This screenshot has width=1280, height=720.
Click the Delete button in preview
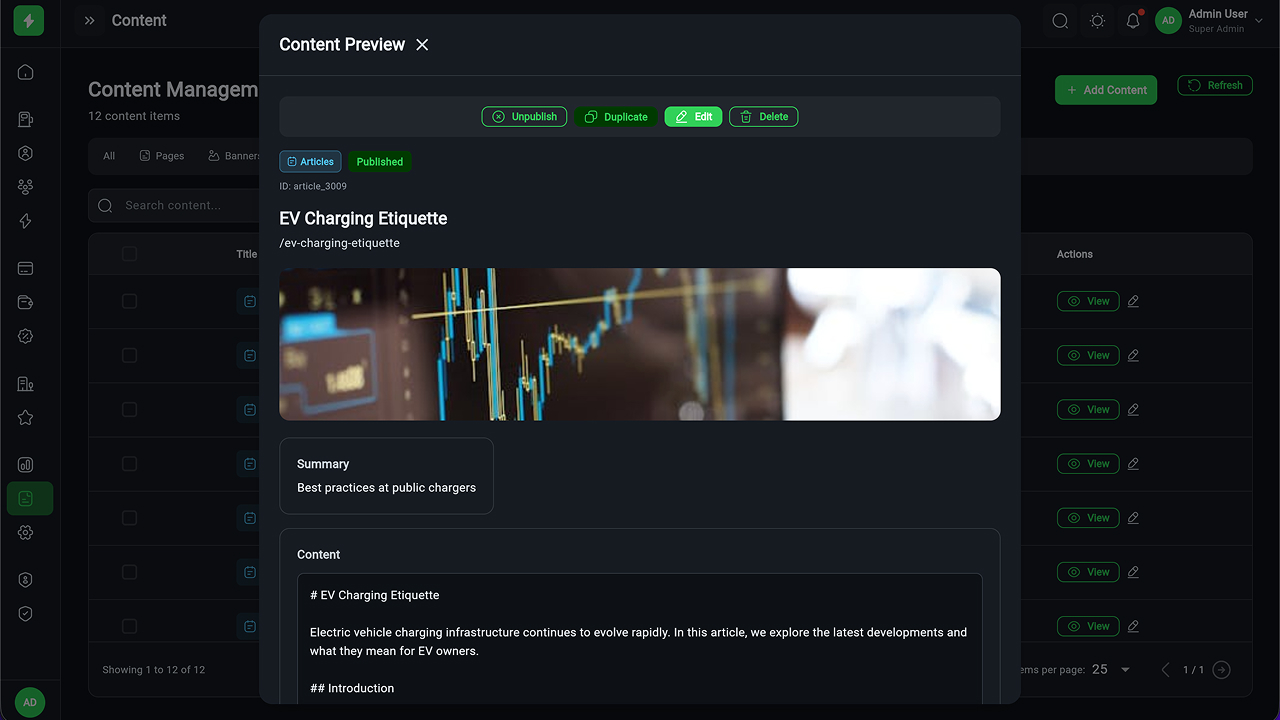[x=763, y=117]
